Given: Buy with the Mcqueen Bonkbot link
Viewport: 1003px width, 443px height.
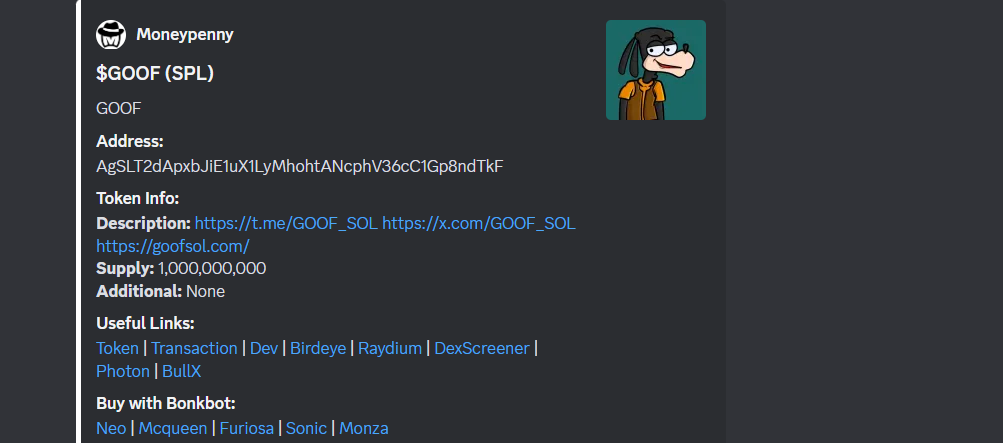Looking at the screenshot, I should click(173, 428).
